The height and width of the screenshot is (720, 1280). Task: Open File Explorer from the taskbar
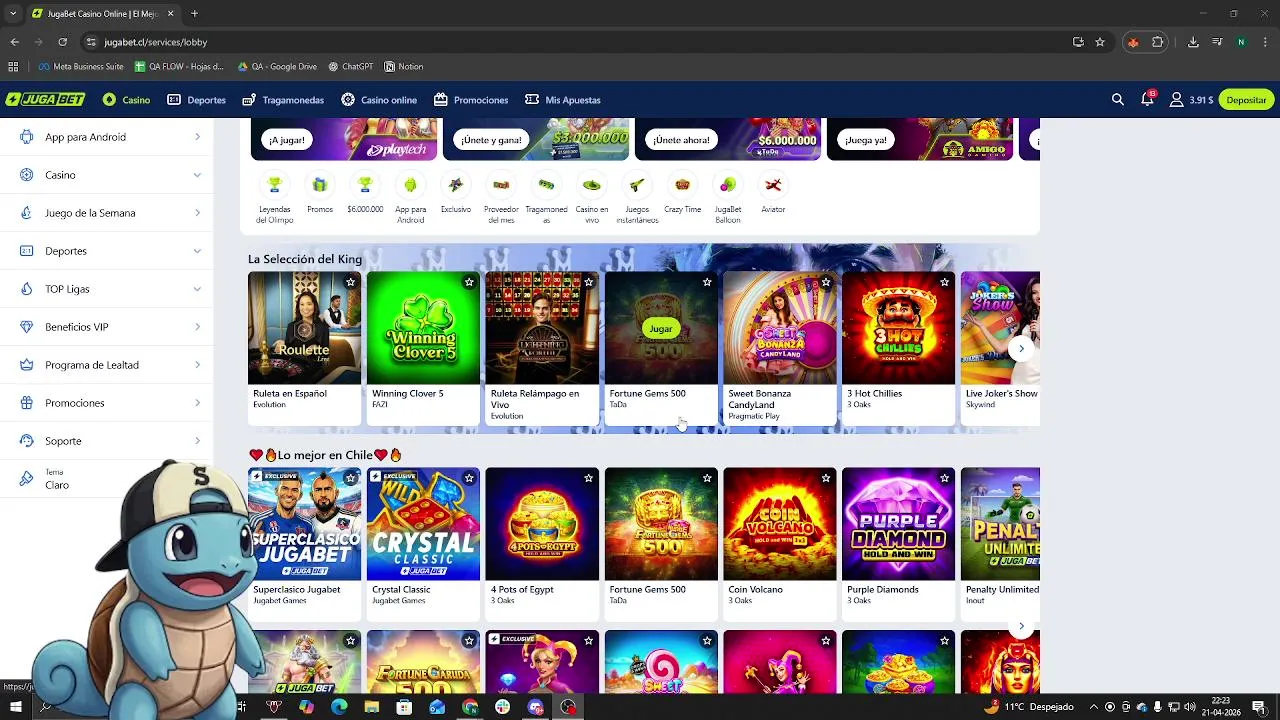tap(371, 707)
